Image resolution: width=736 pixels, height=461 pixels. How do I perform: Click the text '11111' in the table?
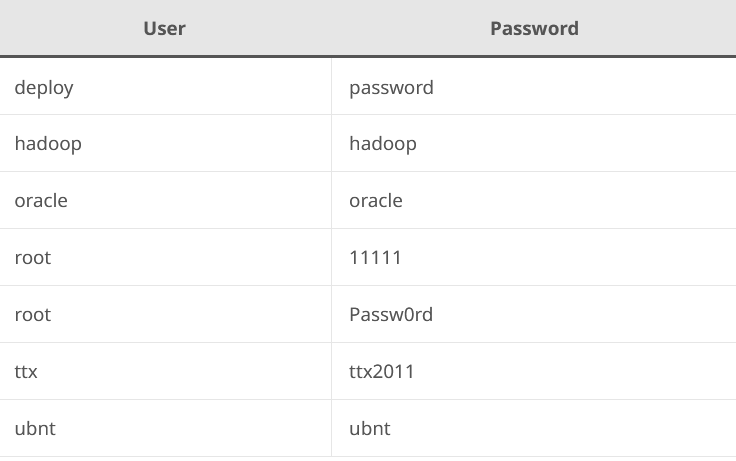375,257
